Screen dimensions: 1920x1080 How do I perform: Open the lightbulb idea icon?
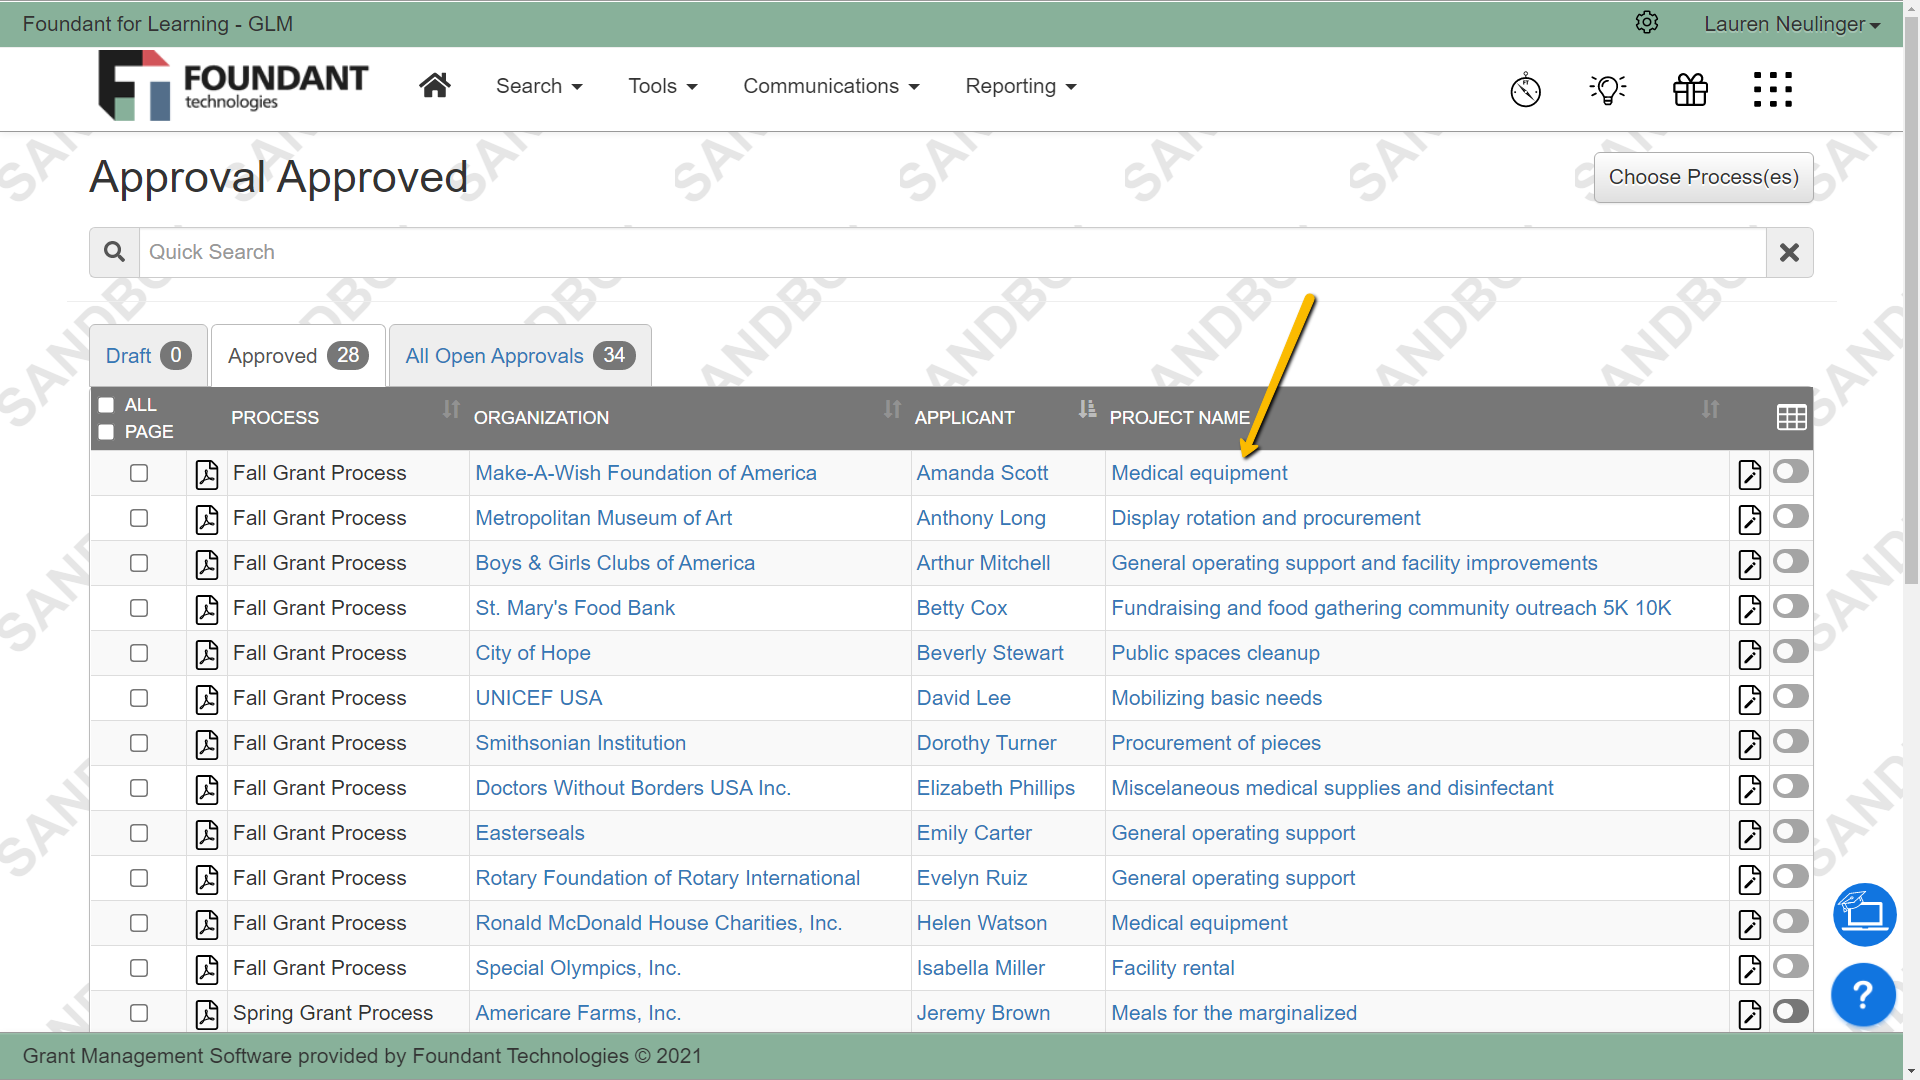click(x=1608, y=89)
